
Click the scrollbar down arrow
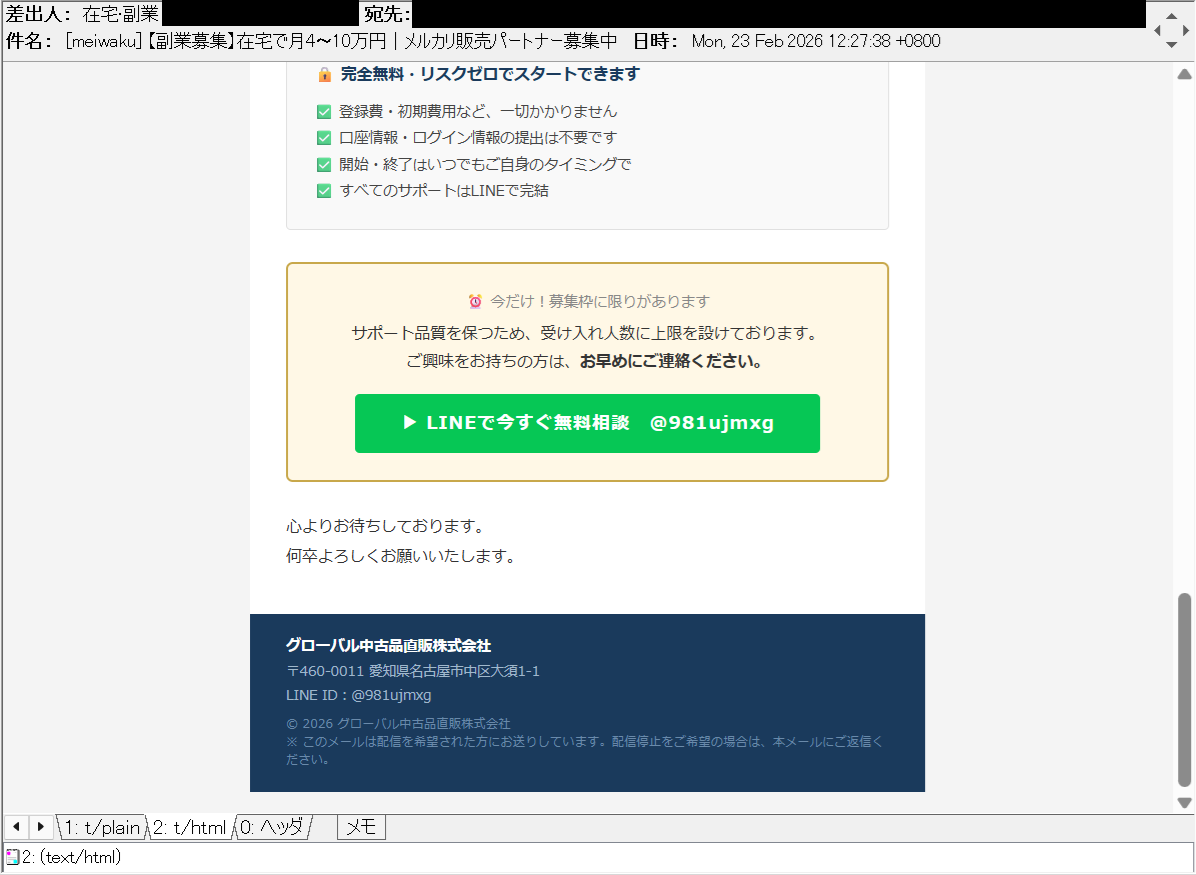coord(1185,803)
